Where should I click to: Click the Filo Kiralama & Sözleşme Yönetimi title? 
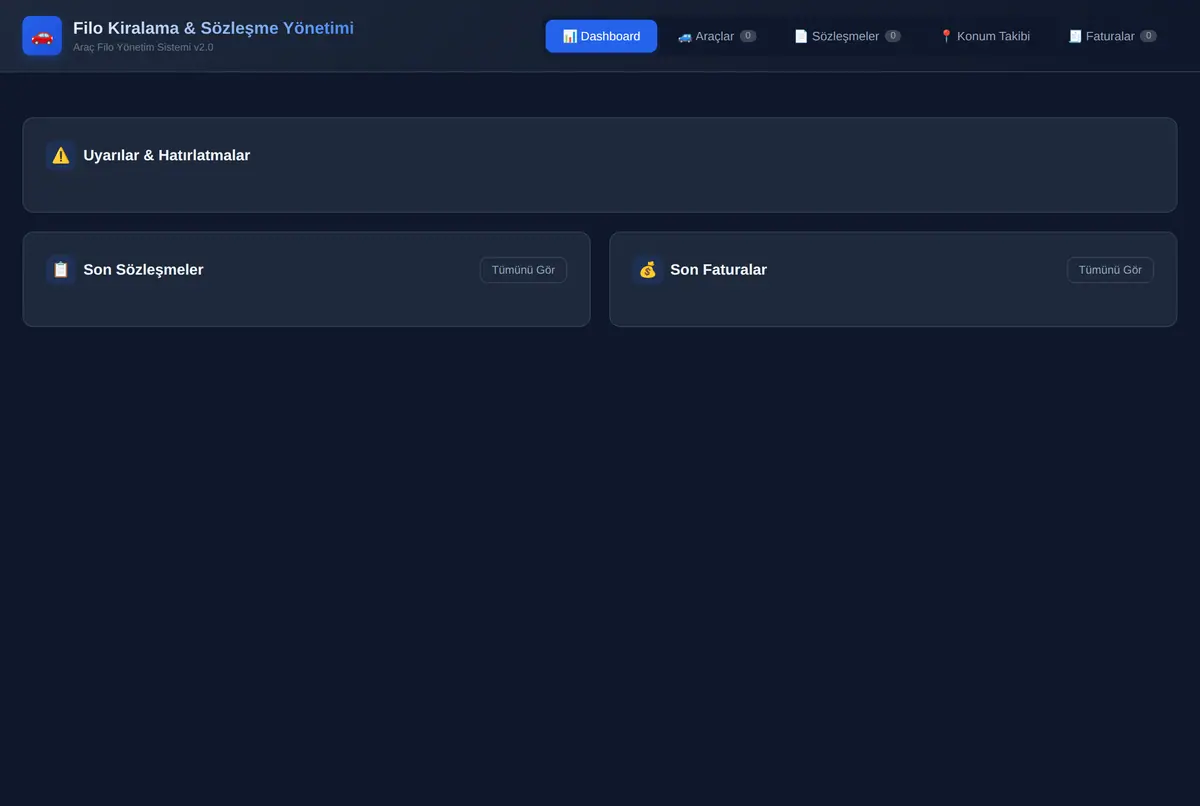click(213, 28)
